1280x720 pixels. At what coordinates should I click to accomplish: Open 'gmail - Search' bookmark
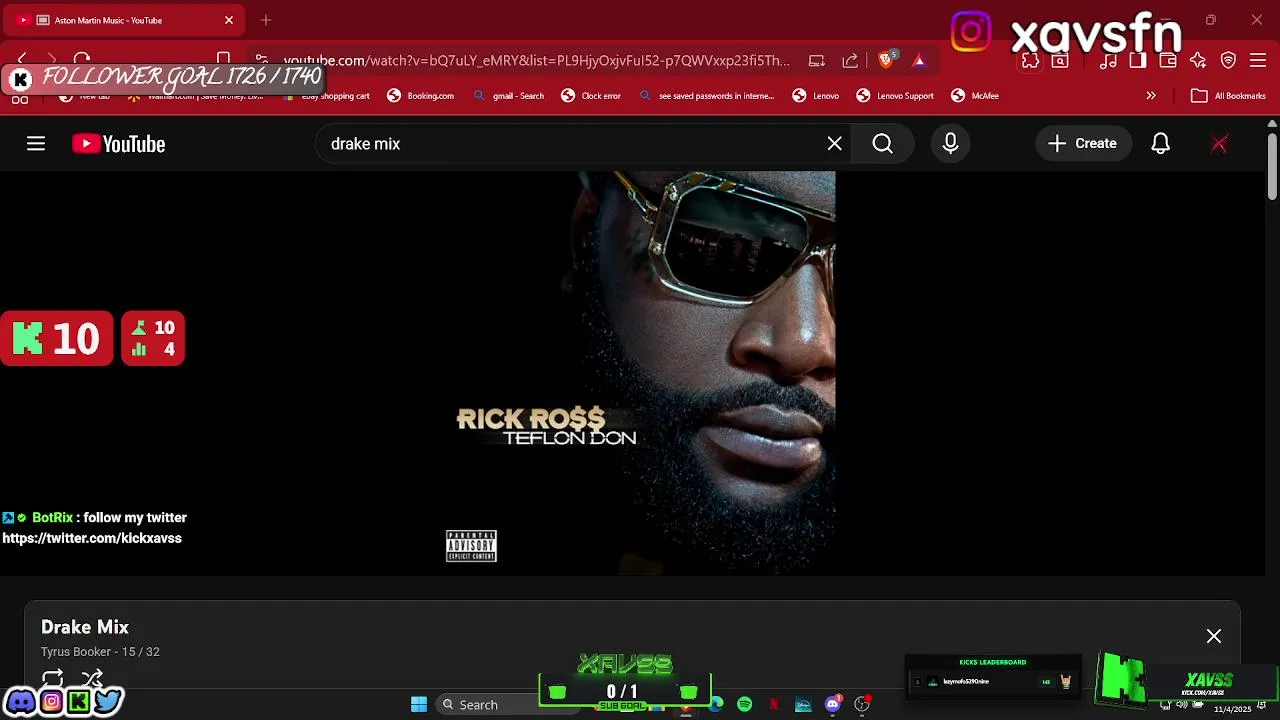point(509,96)
